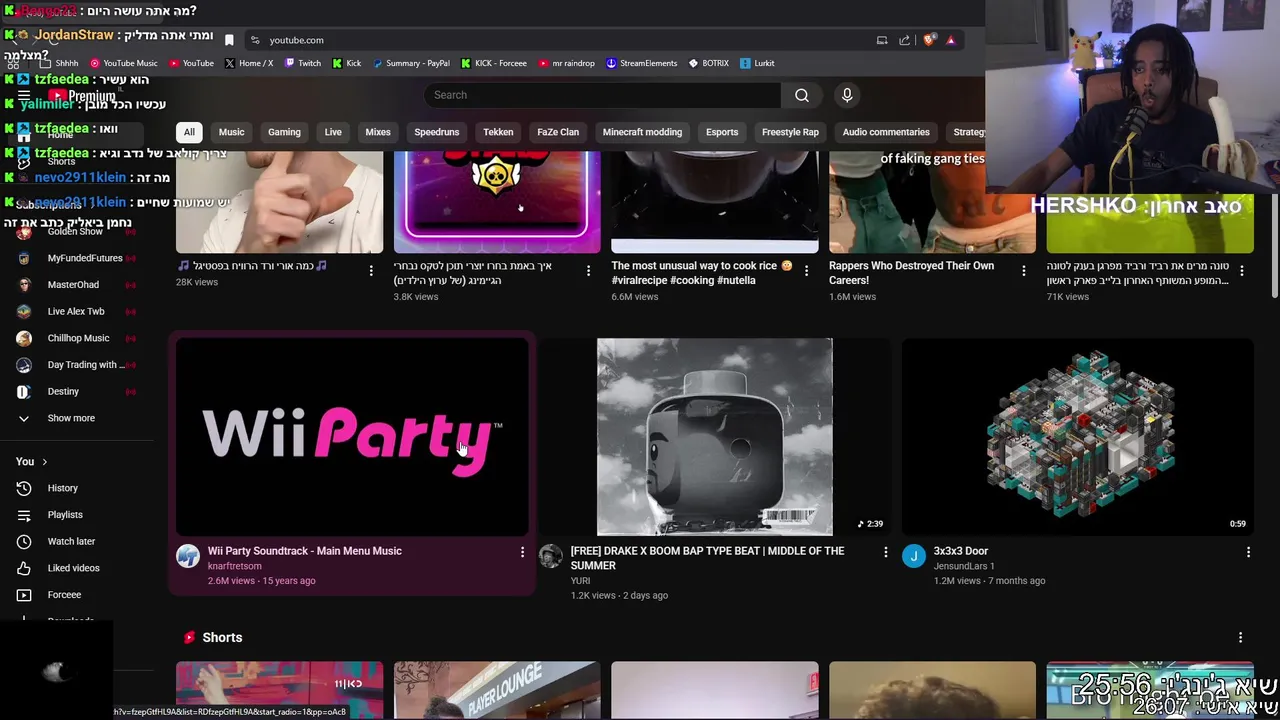Image resolution: width=1280 pixels, height=720 pixels.
Task: Open the Home / X bookmark
Action: pyautogui.click(x=249, y=63)
